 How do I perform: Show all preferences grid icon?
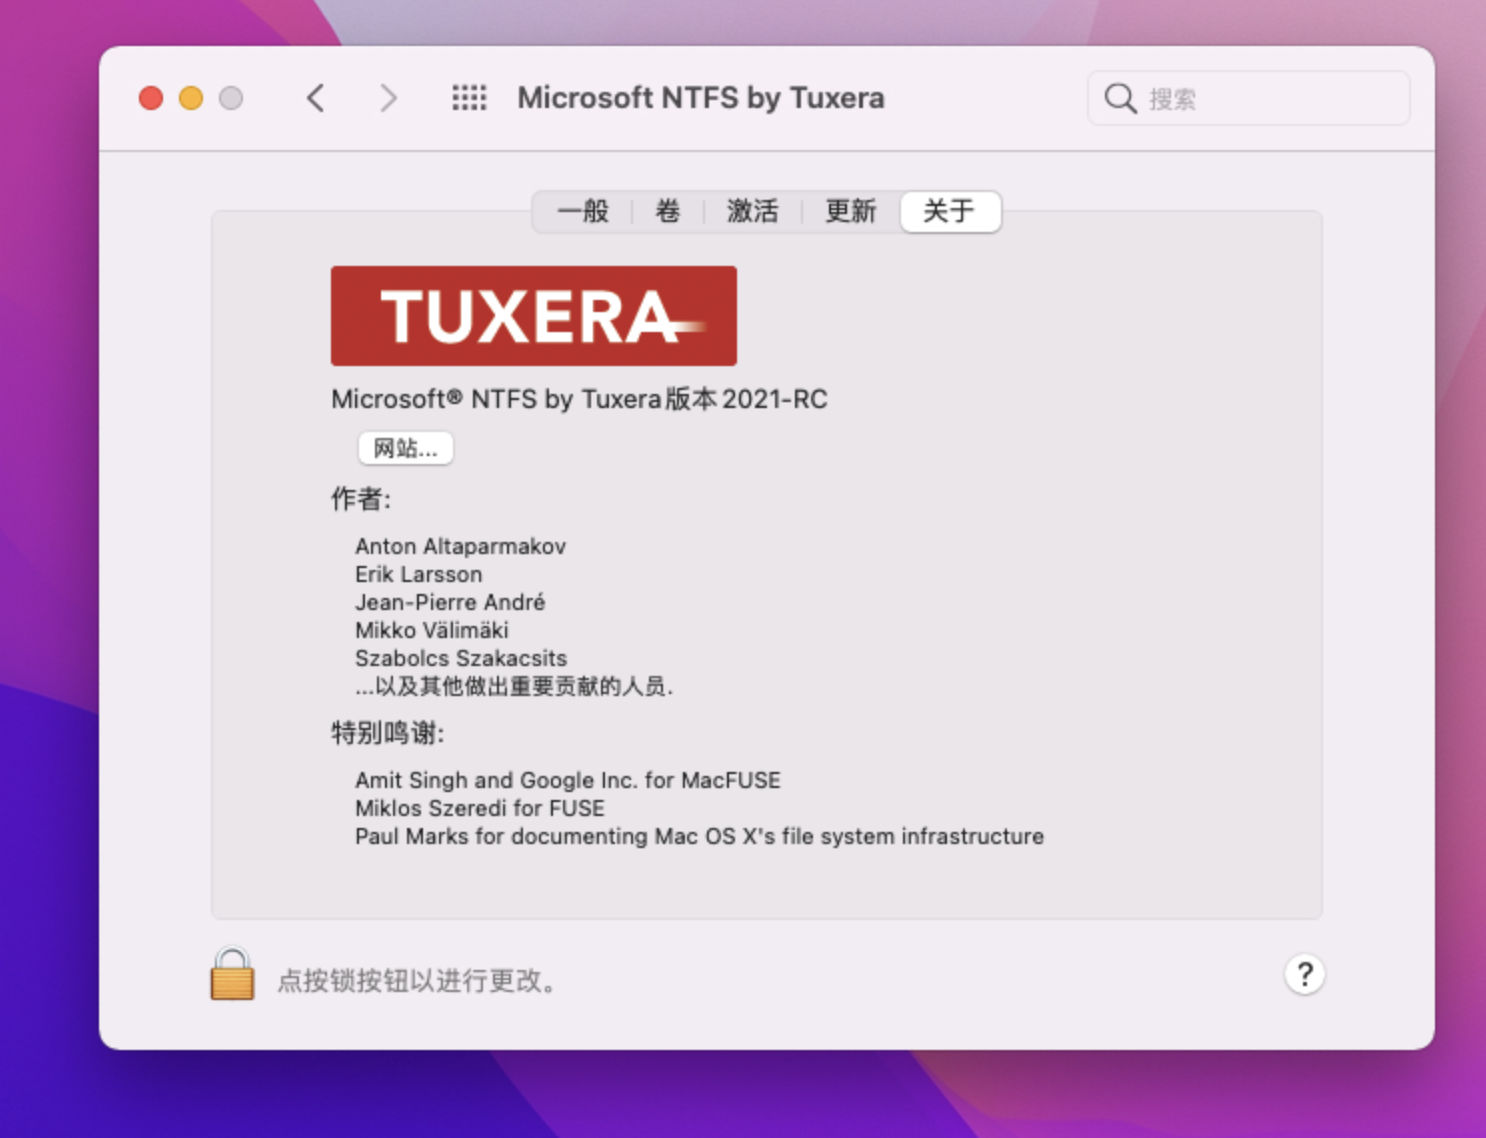click(x=469, y=98)
